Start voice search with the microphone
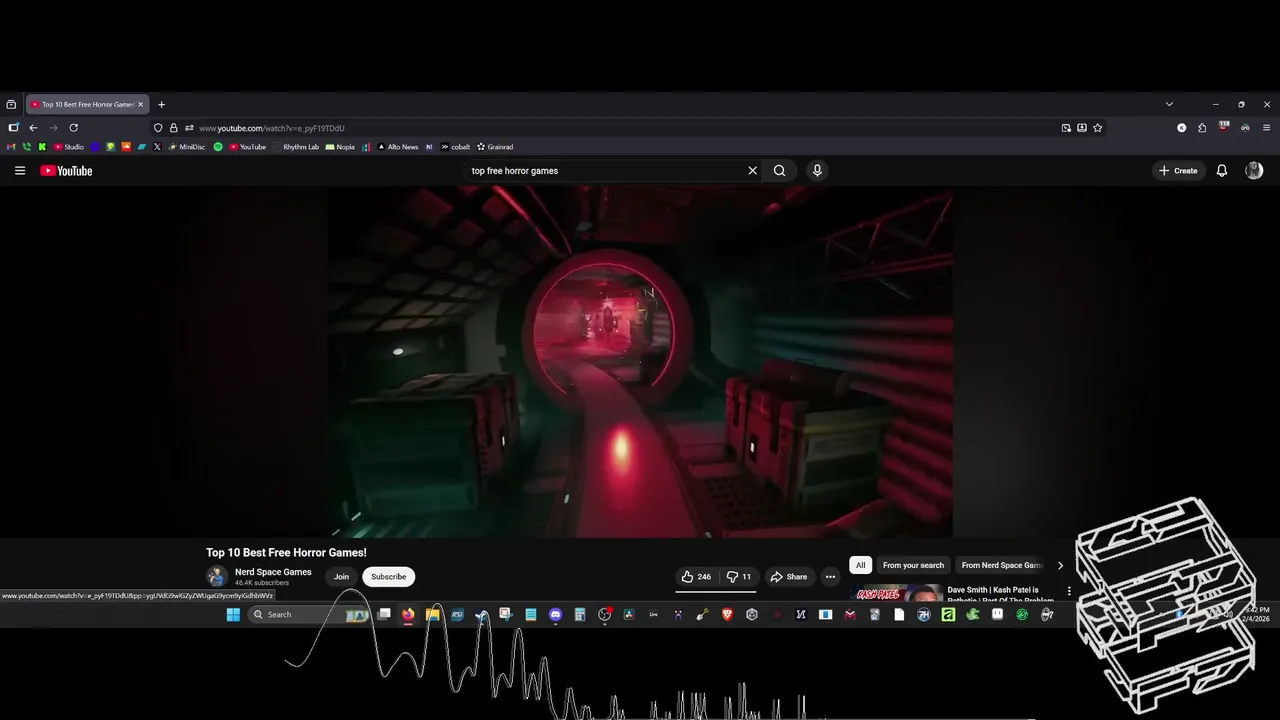 coord(817,171)
